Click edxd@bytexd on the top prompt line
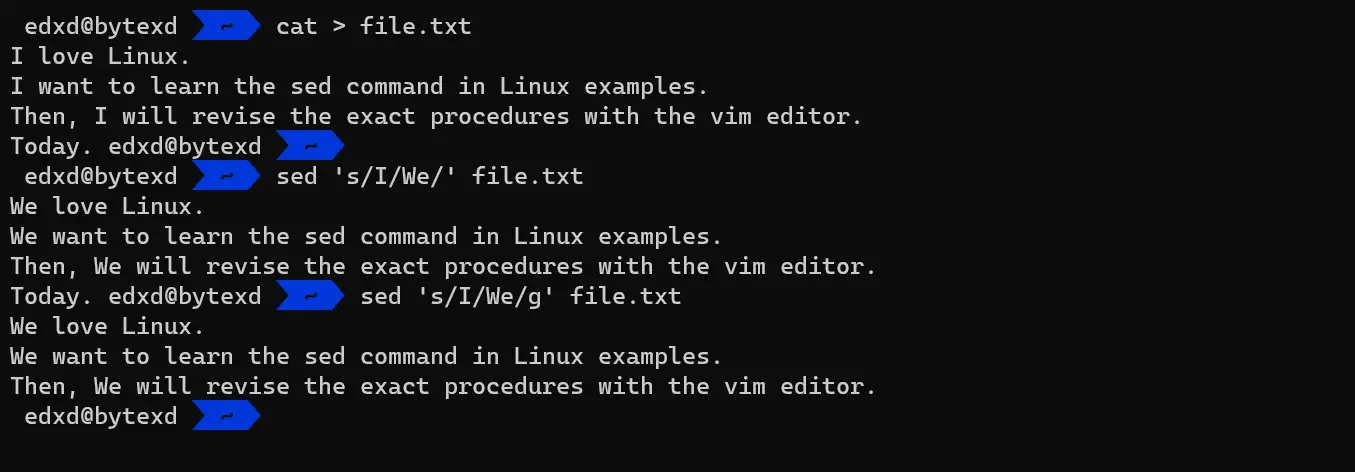1355x472 pixels. (101, 26)
